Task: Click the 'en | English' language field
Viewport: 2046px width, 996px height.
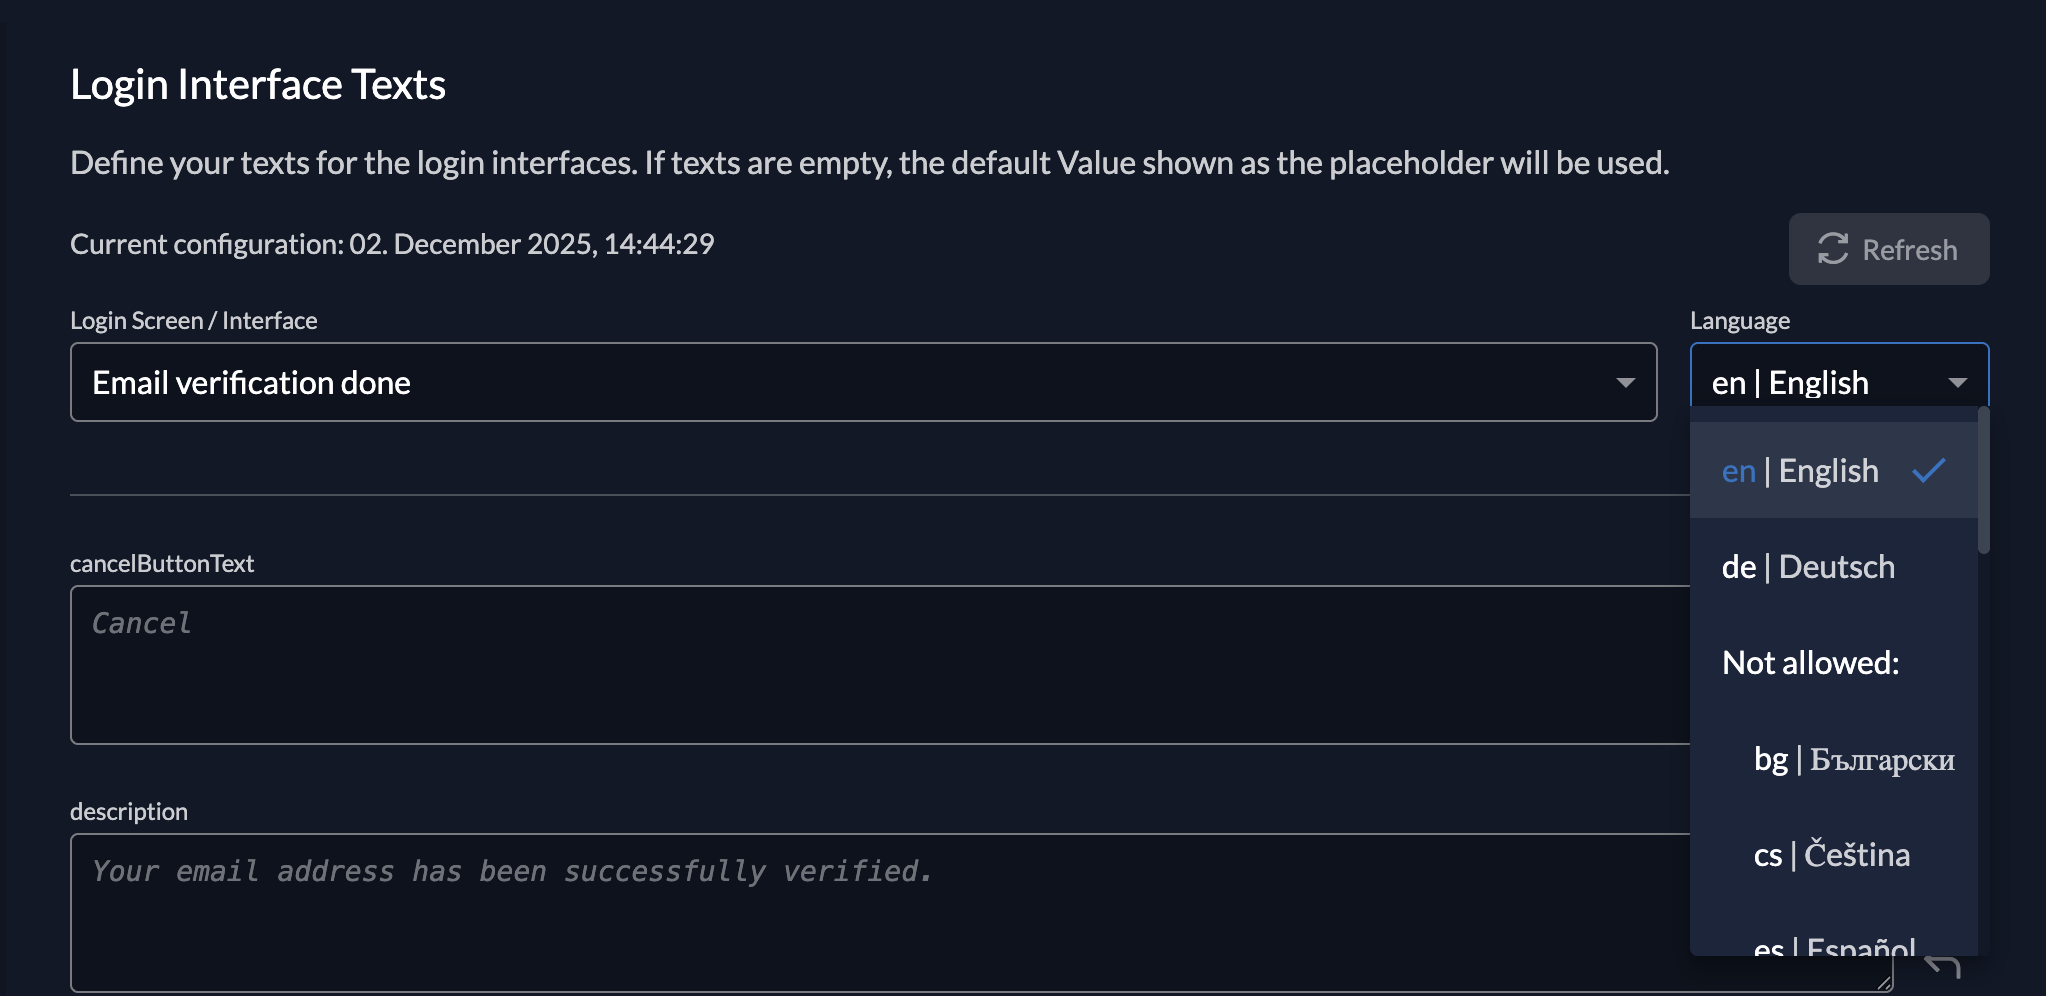Action: 1790,383
